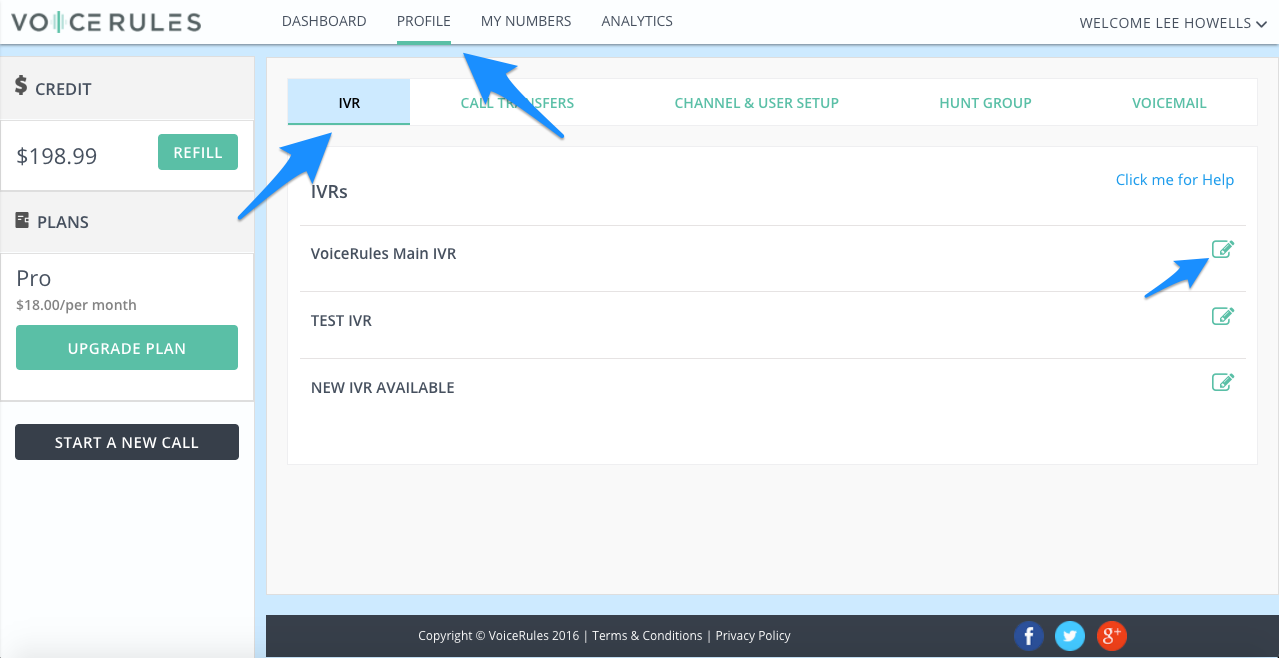Edit the NEW IVR AVAILABLE entry
Image resolution: width=1281 pixels, height=658 pixels.
tap(1222, 382)
